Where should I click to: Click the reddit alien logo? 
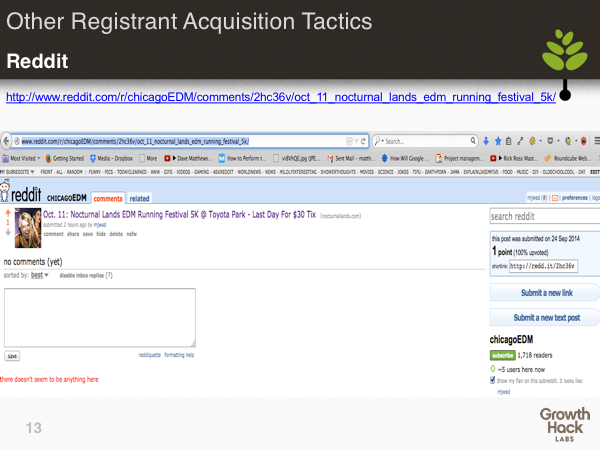5,191
